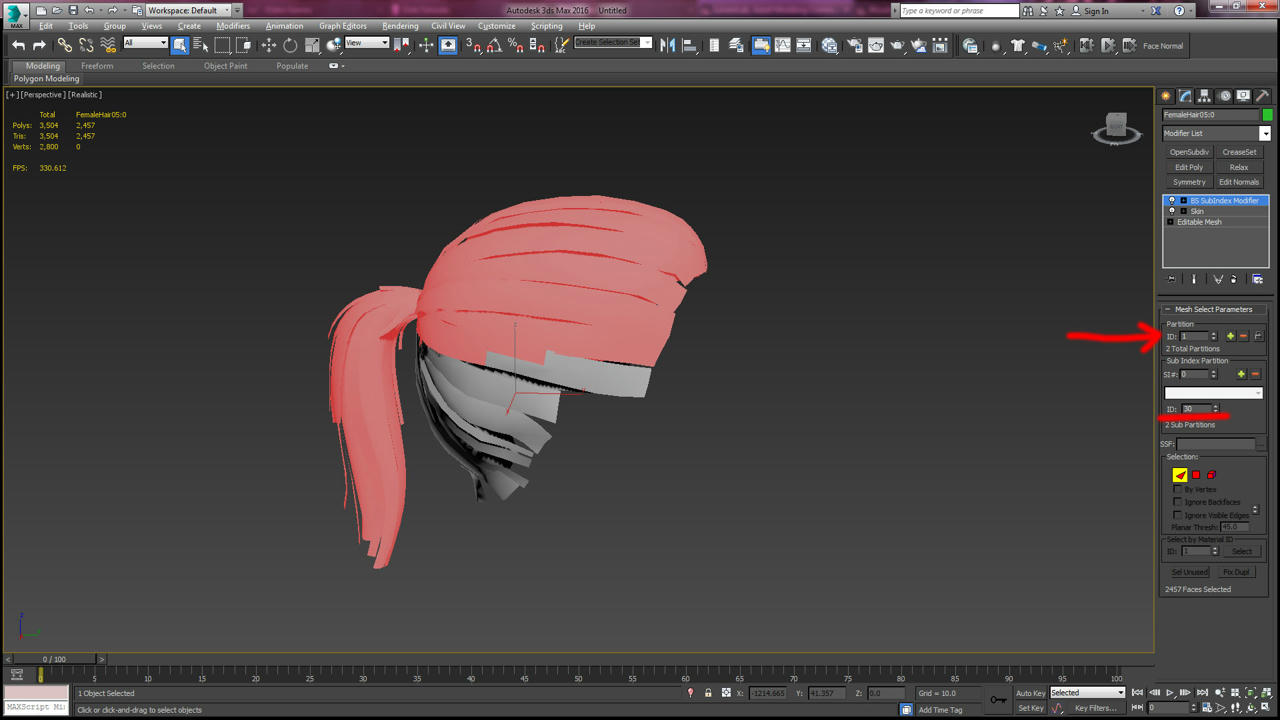Activate the Select and Rotate tool
Image resolution: width=1280 pixels, height=720 pixels.
290,45
